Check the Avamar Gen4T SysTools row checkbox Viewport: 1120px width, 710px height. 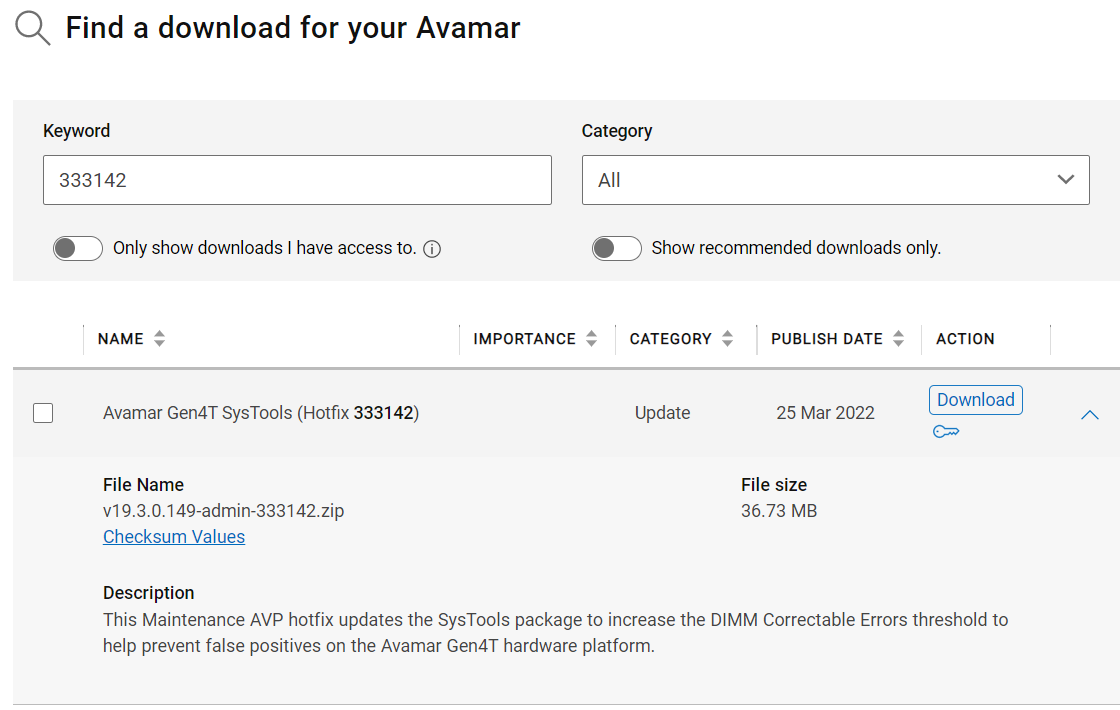click(x=43, y=413)
